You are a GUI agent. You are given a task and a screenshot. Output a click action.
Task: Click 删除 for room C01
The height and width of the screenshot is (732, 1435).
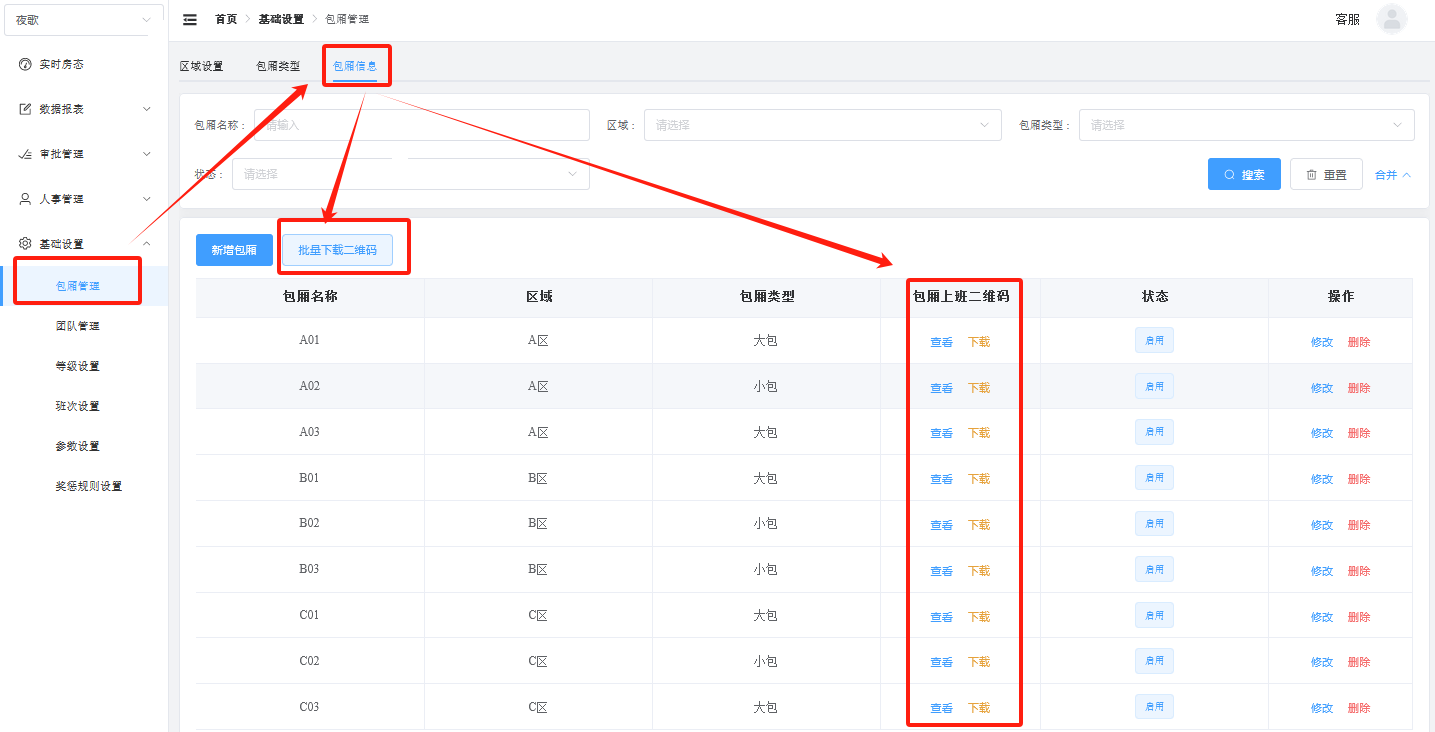(1359, 617)
